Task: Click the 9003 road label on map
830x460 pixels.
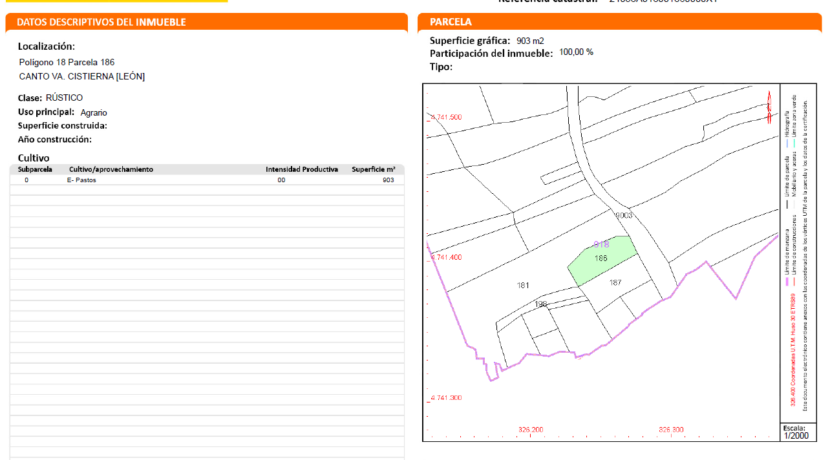Action: click(x=624, y=215)
